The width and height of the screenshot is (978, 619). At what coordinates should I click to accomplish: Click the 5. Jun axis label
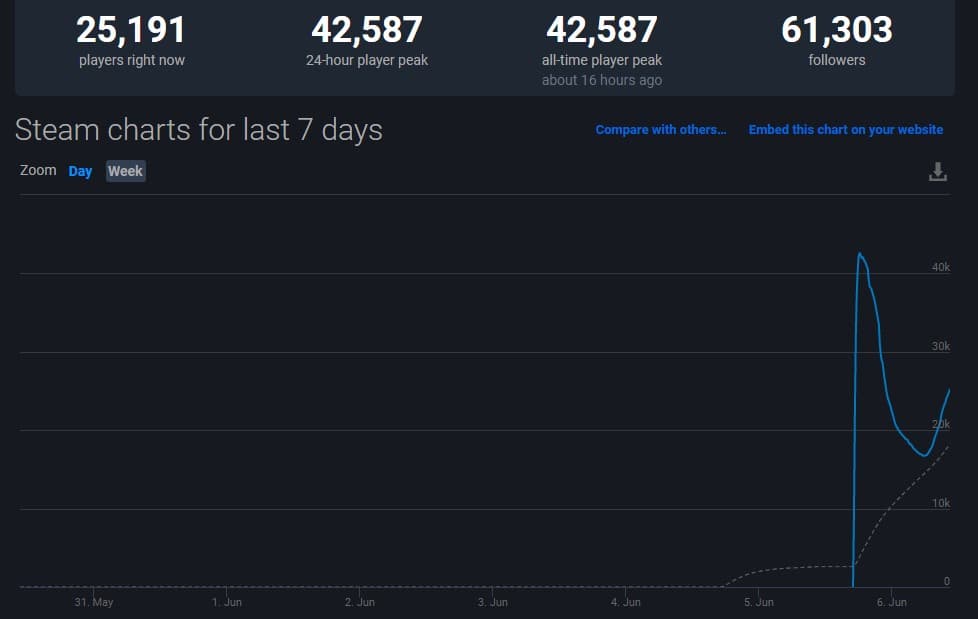[758, 602]
